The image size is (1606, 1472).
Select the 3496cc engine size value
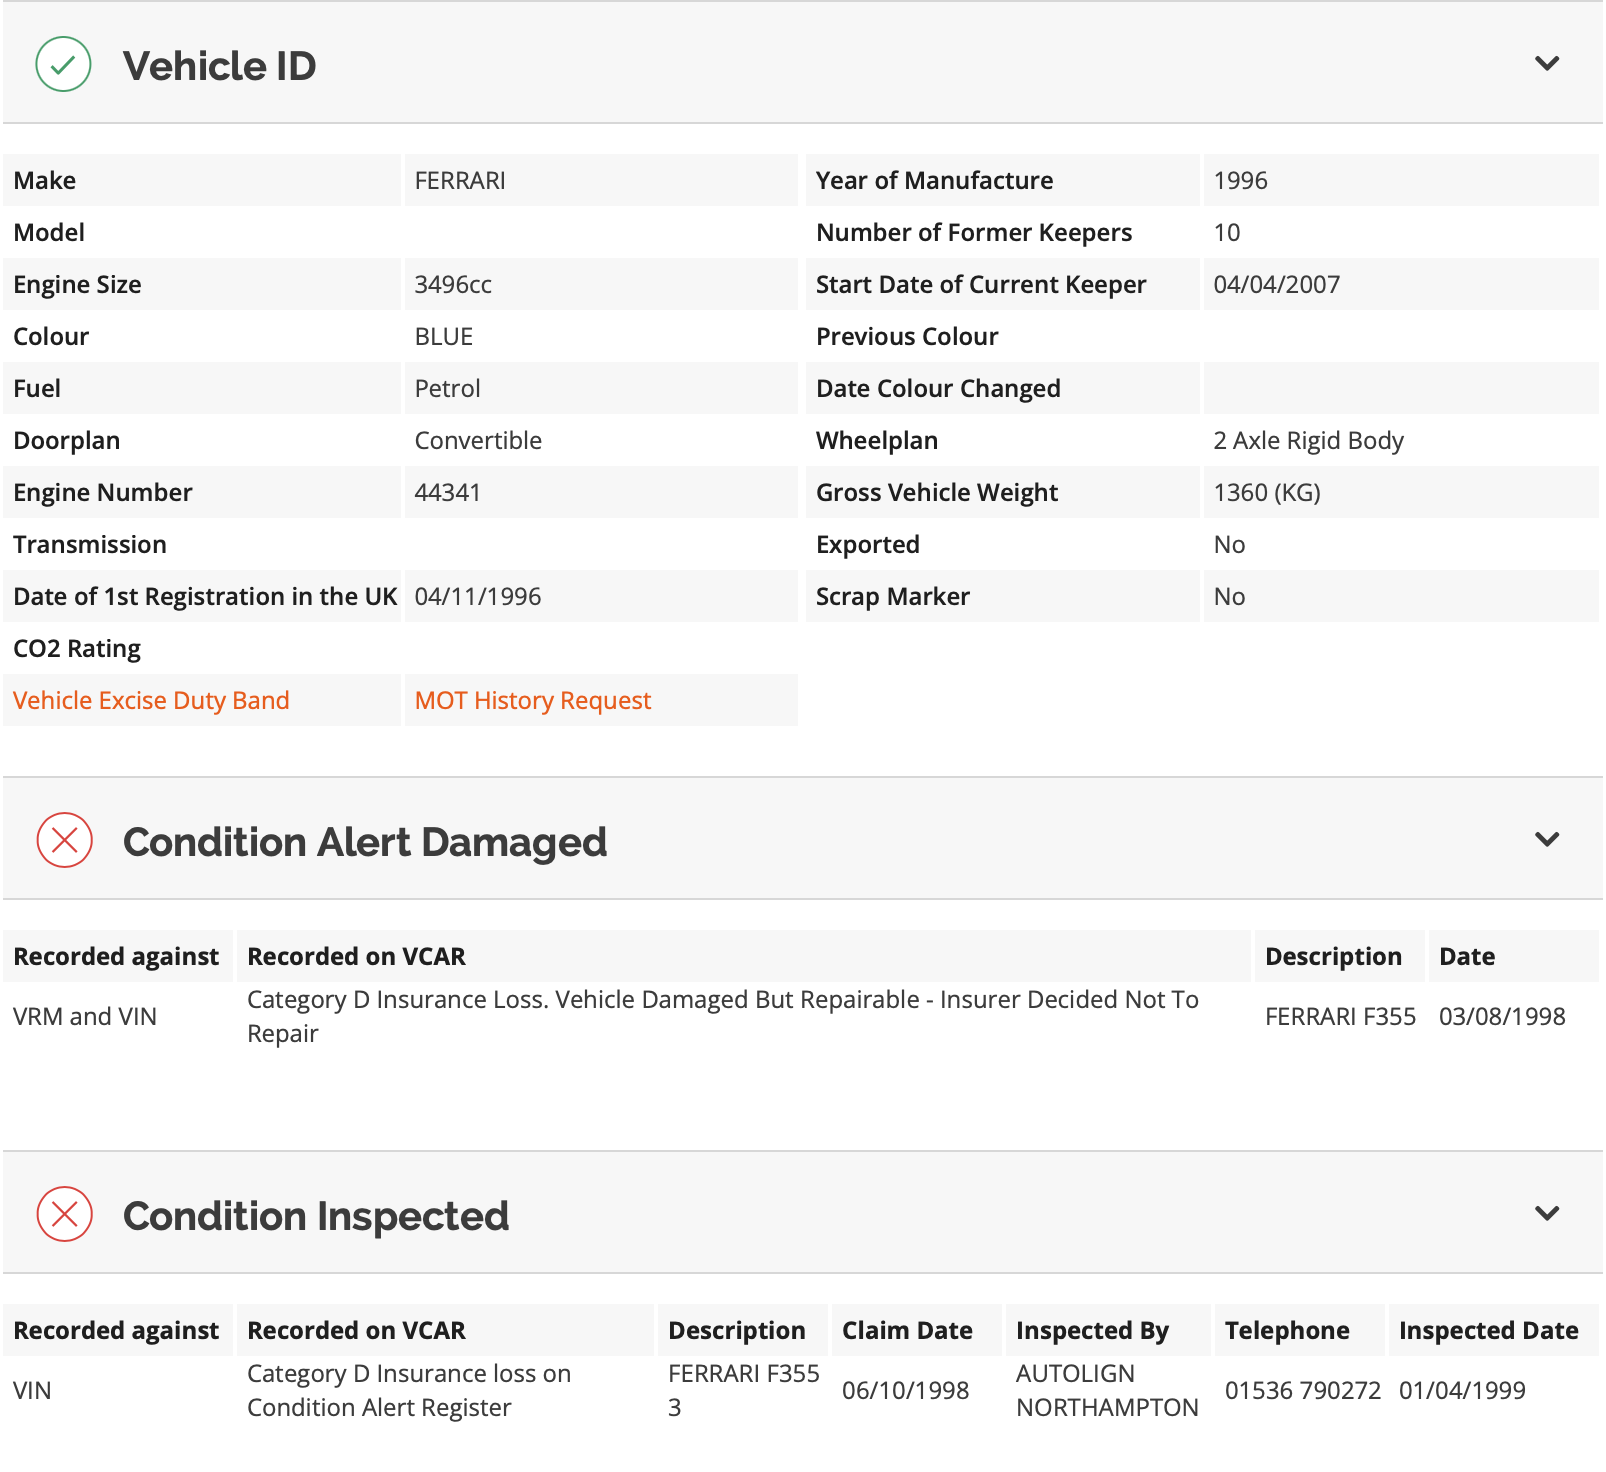pos(453,285)
